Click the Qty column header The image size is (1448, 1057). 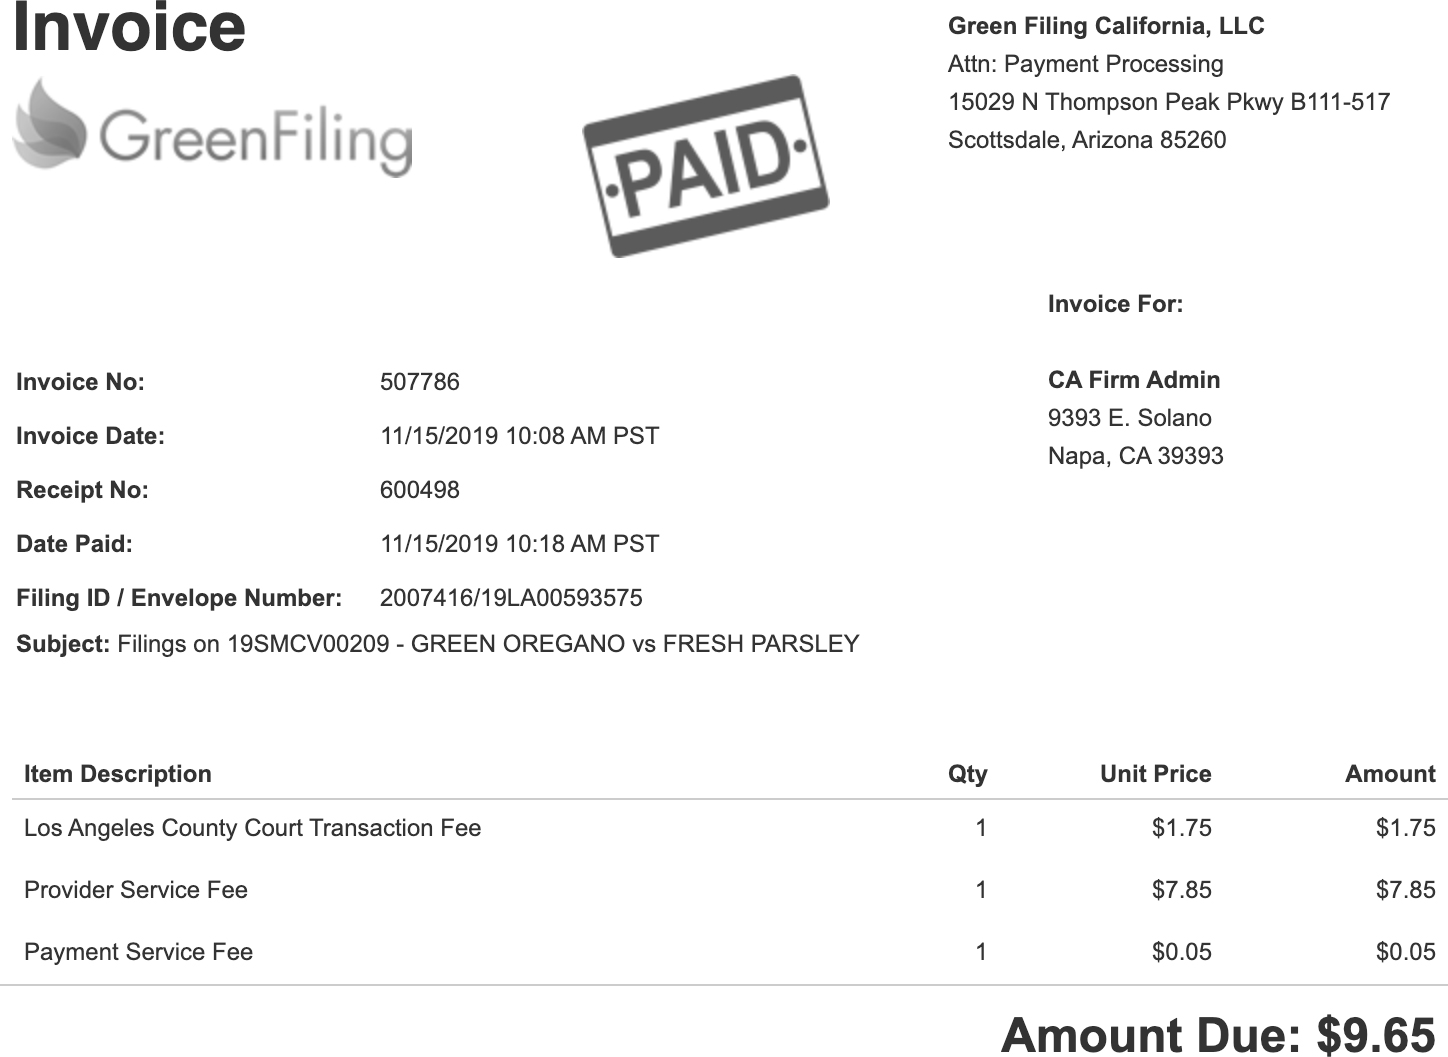[968, 774]
